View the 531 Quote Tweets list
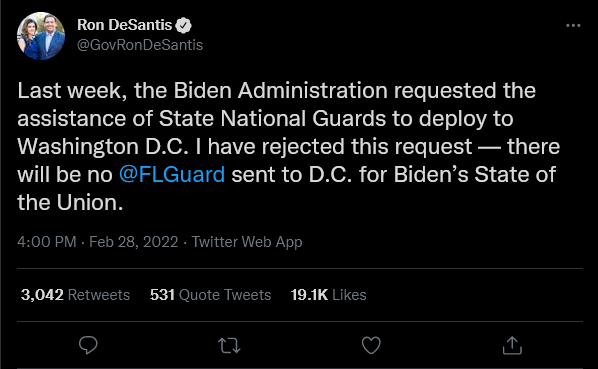Image resolution: width=598 pixels, height=369 pixels. [x=211, y=295]
